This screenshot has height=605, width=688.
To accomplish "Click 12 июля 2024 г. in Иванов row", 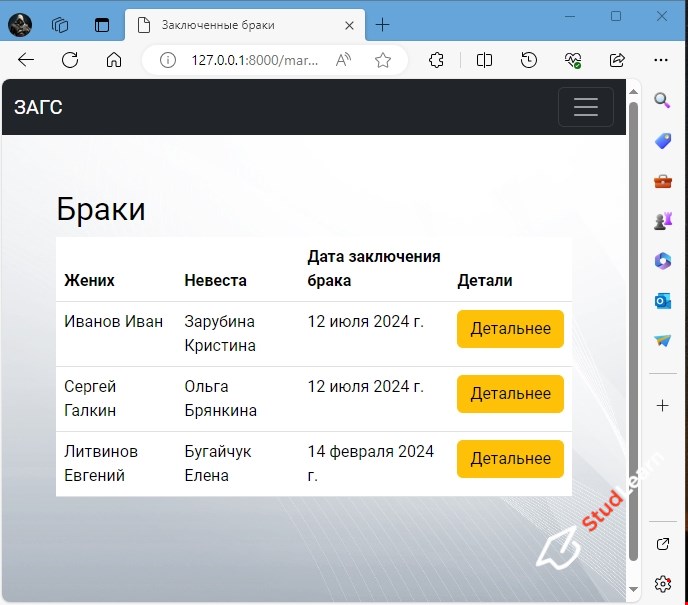I will tap(366, 322).
